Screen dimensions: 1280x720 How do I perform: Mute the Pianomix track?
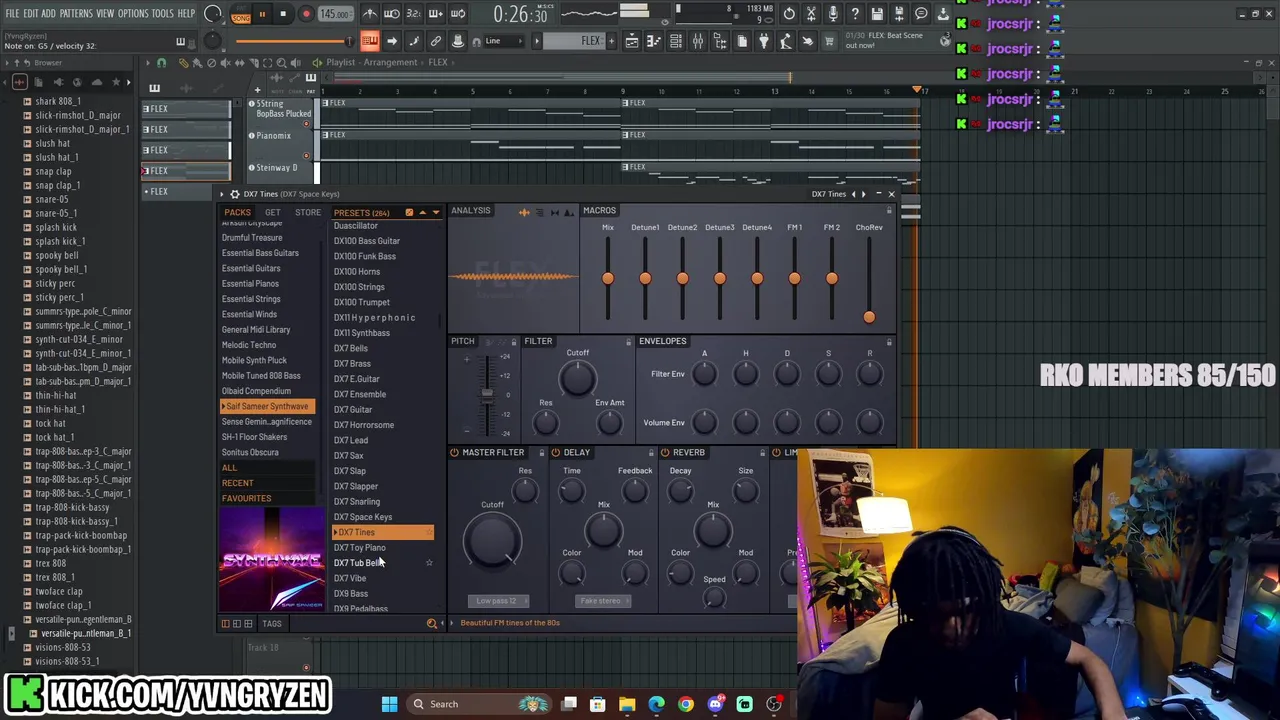[252, 135]
